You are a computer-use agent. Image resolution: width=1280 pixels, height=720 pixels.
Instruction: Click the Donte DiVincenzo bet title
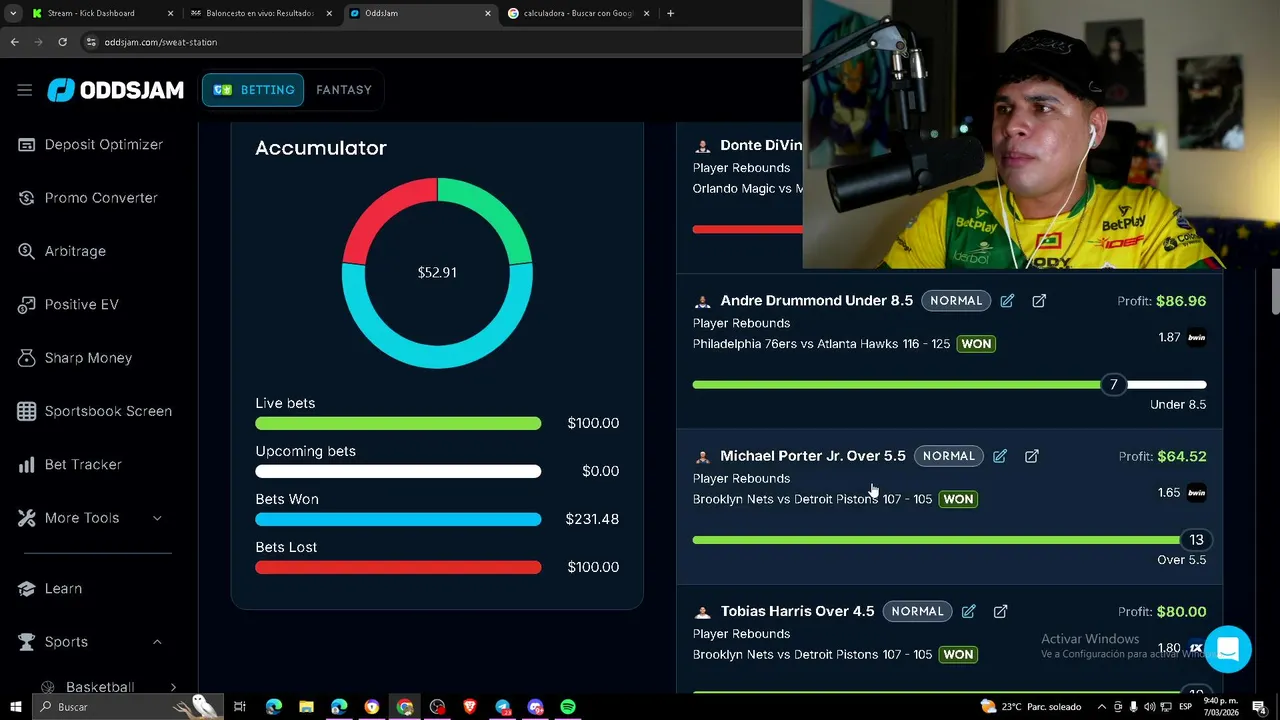761,145
